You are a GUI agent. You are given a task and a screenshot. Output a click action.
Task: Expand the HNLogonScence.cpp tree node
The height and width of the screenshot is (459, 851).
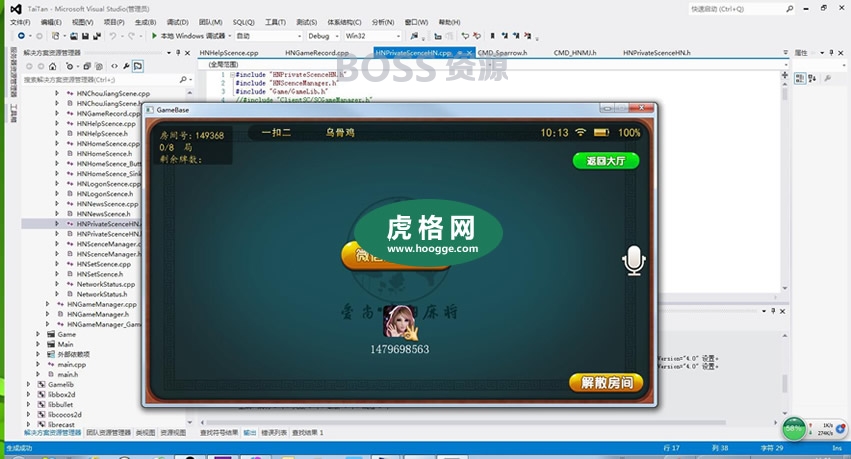(57, 184)
